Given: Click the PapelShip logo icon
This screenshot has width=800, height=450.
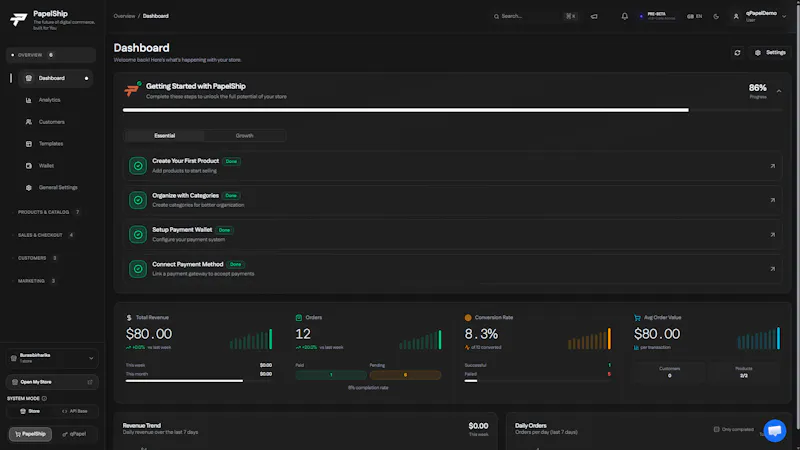Looking at the screenshot, I should pyautogui.click(x=18, y=19).
